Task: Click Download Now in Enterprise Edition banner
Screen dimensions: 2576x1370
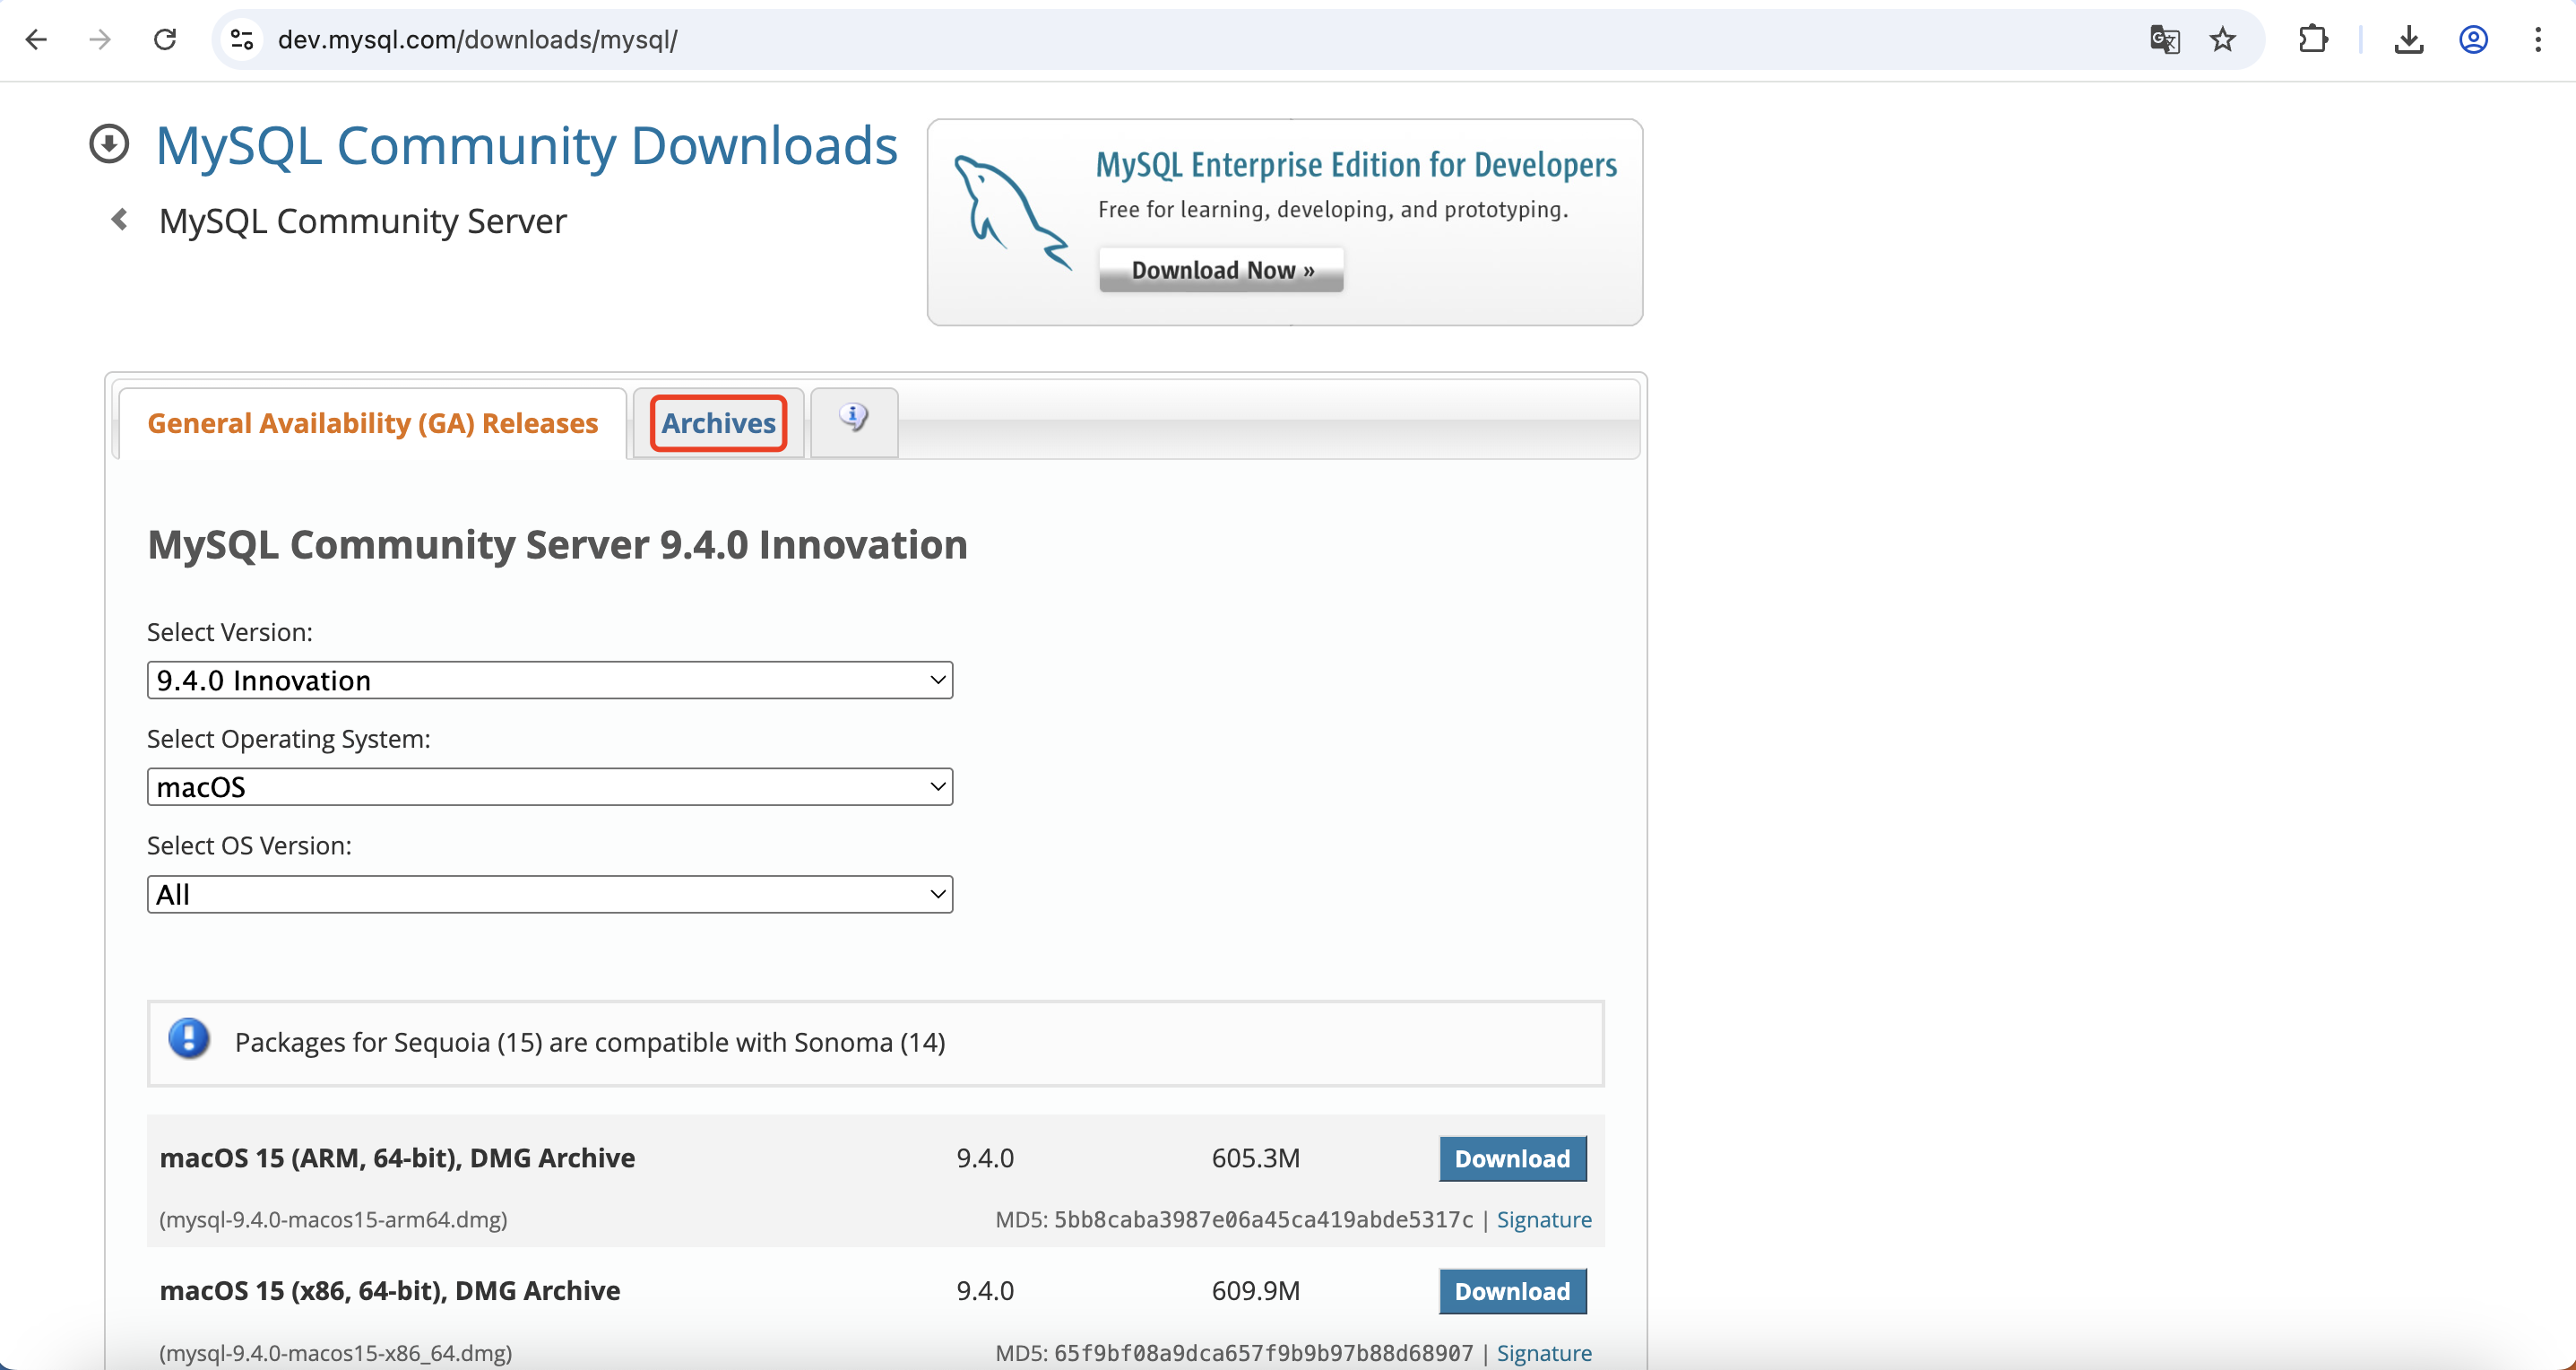Action: click(x=1221, y=270)
